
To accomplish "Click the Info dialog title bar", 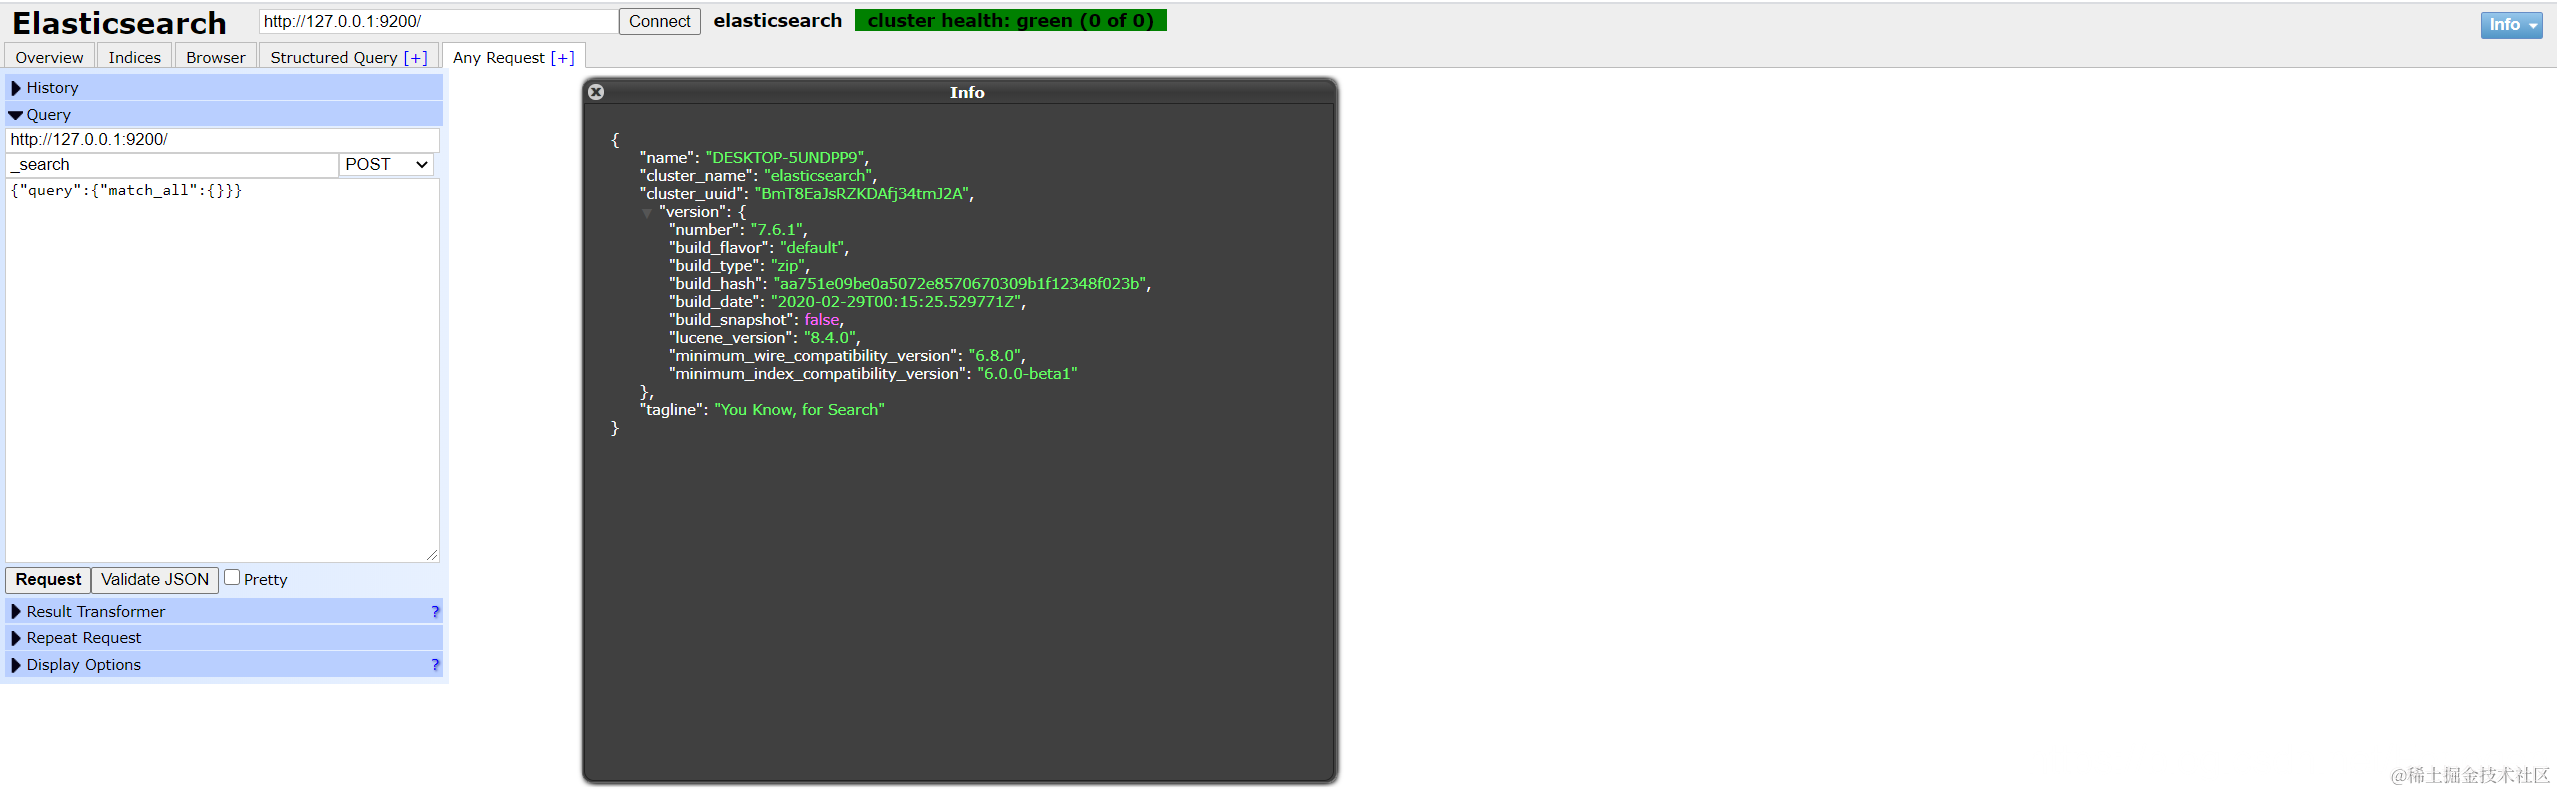I will pos(960,92).
